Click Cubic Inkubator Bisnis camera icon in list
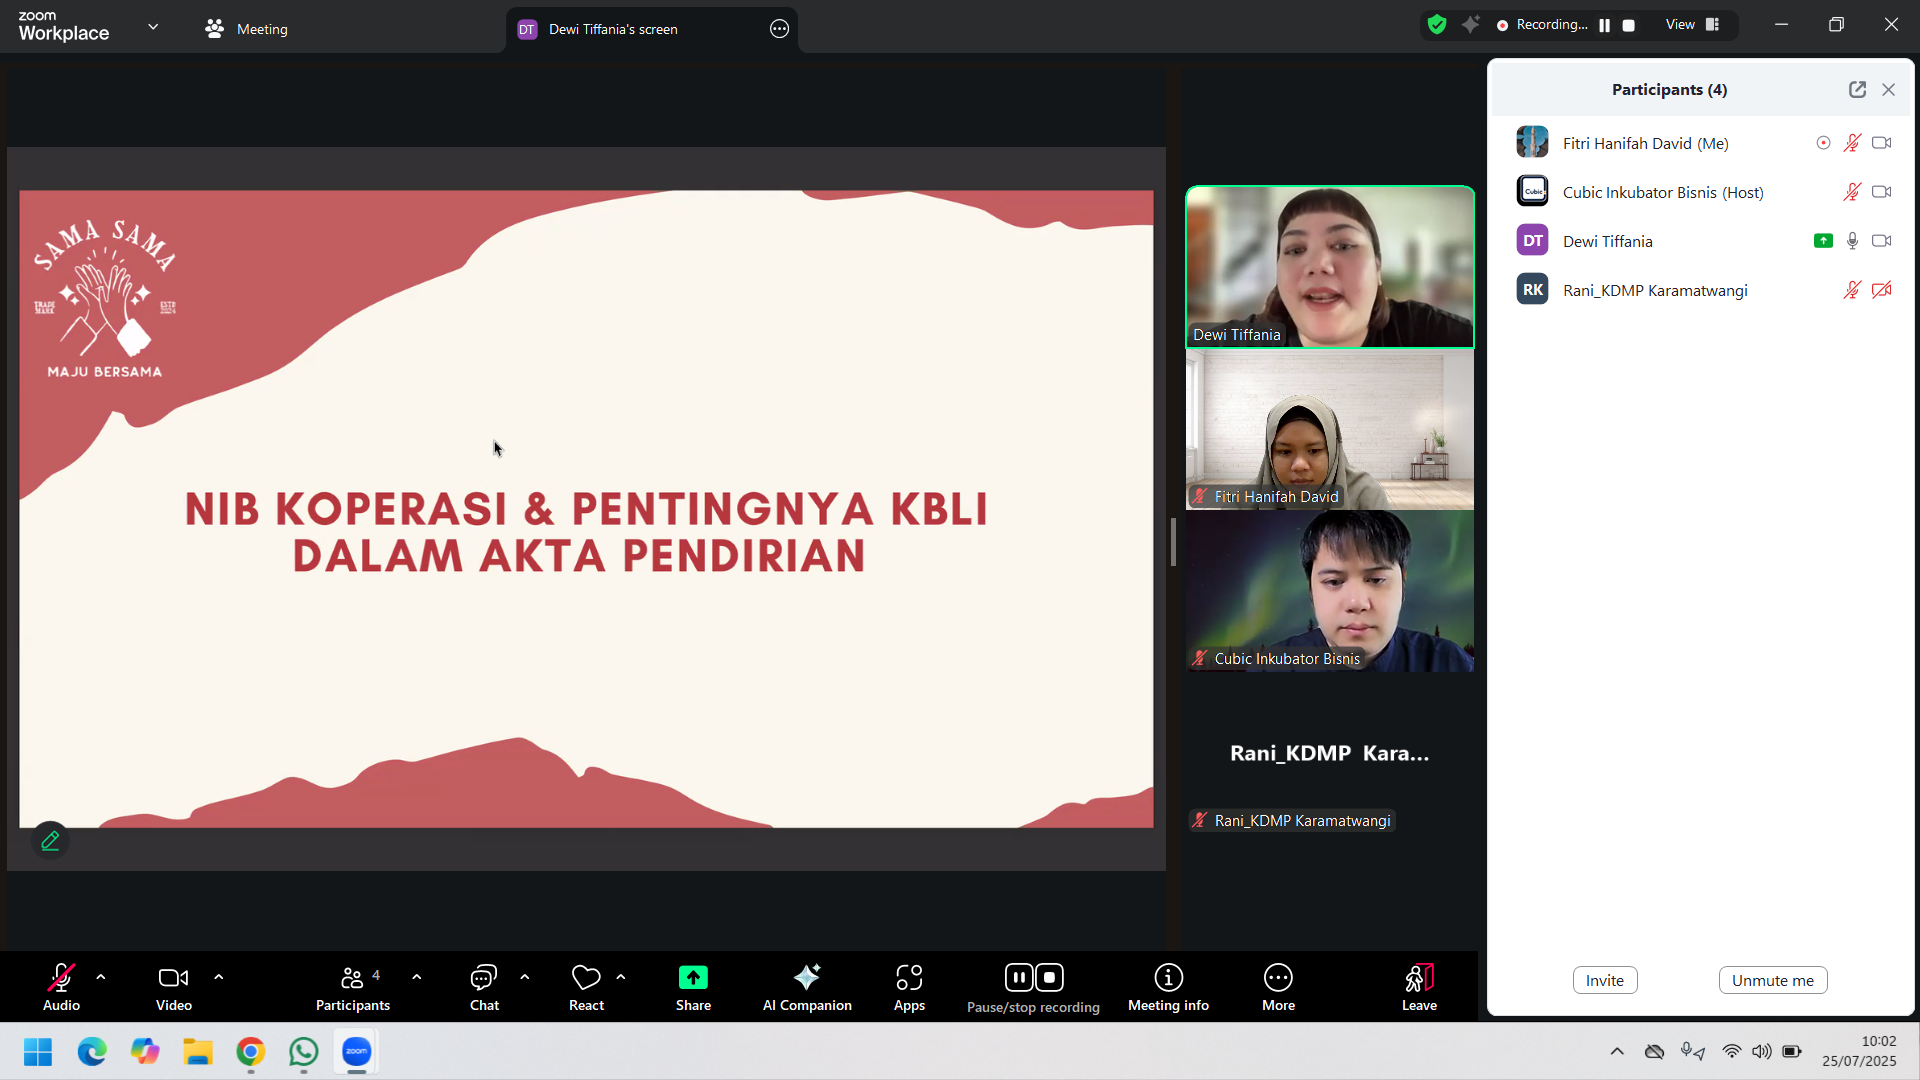 coord(1881,192)
